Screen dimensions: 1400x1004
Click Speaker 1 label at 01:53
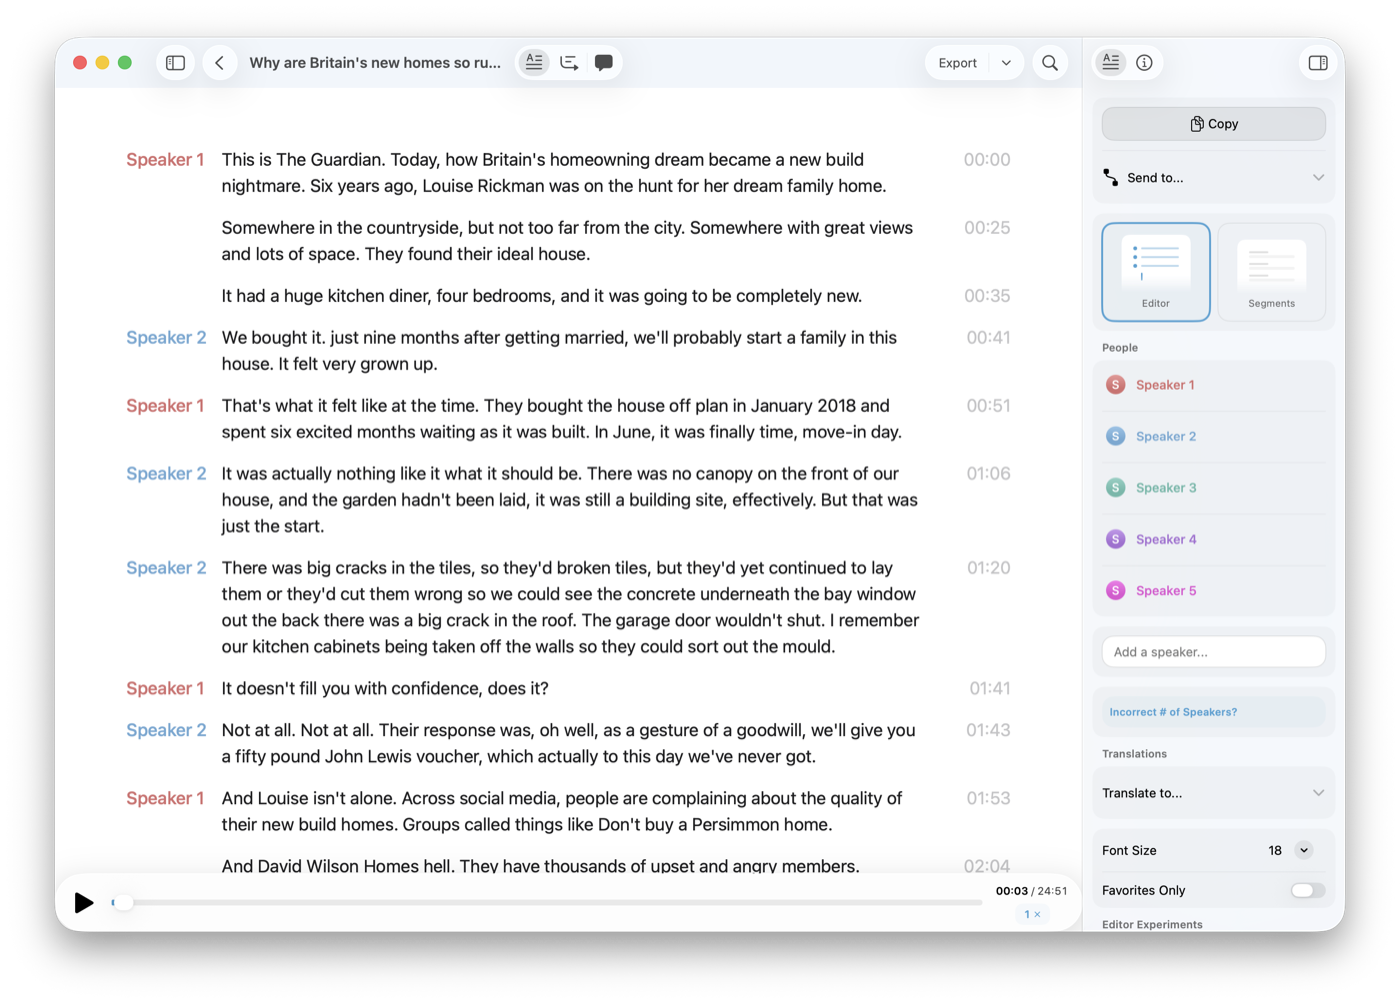[165, 799]
